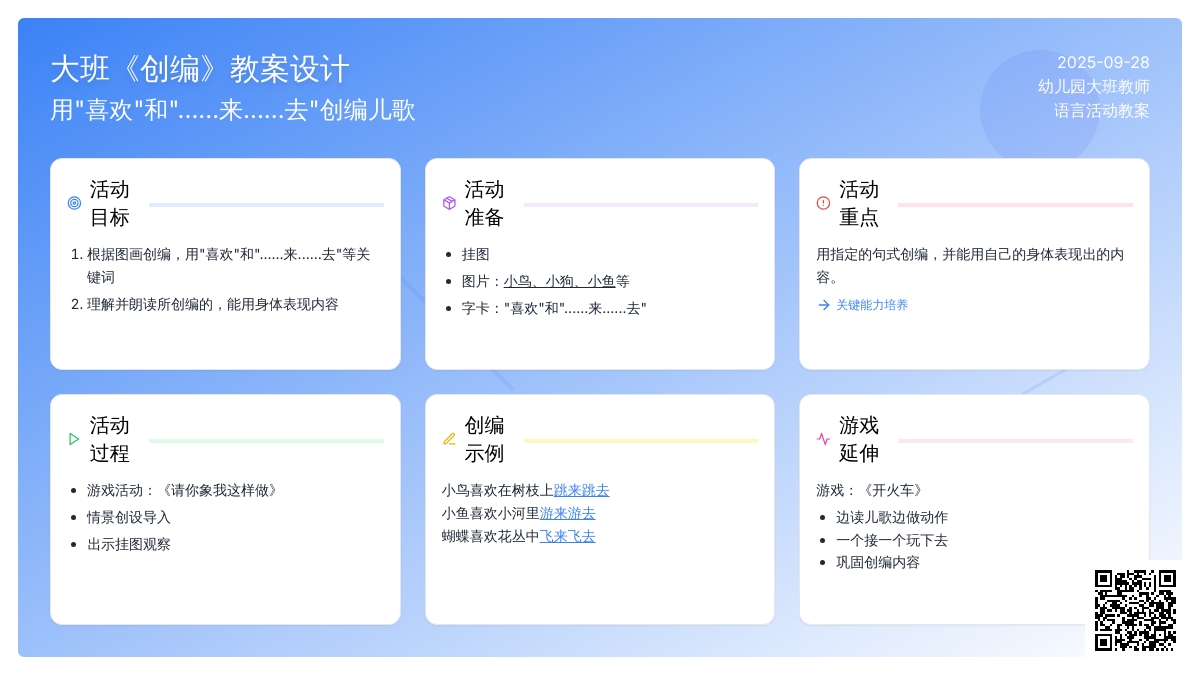Screen dimensions: 1200x675
Task: Select the 活动目标 card heading
Action: click(110, 203)
